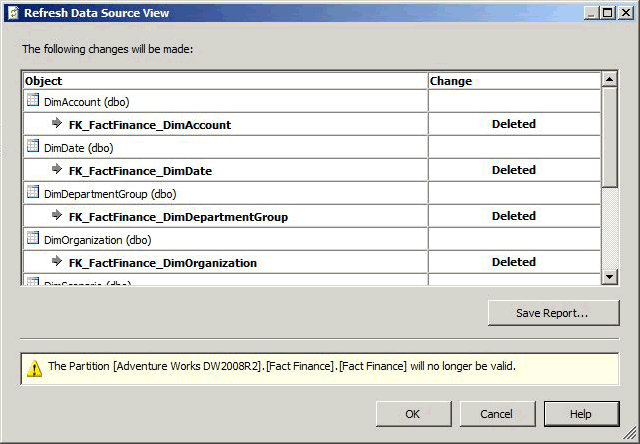Click the Change column header
Screen dimensions: 640x444
514,80
